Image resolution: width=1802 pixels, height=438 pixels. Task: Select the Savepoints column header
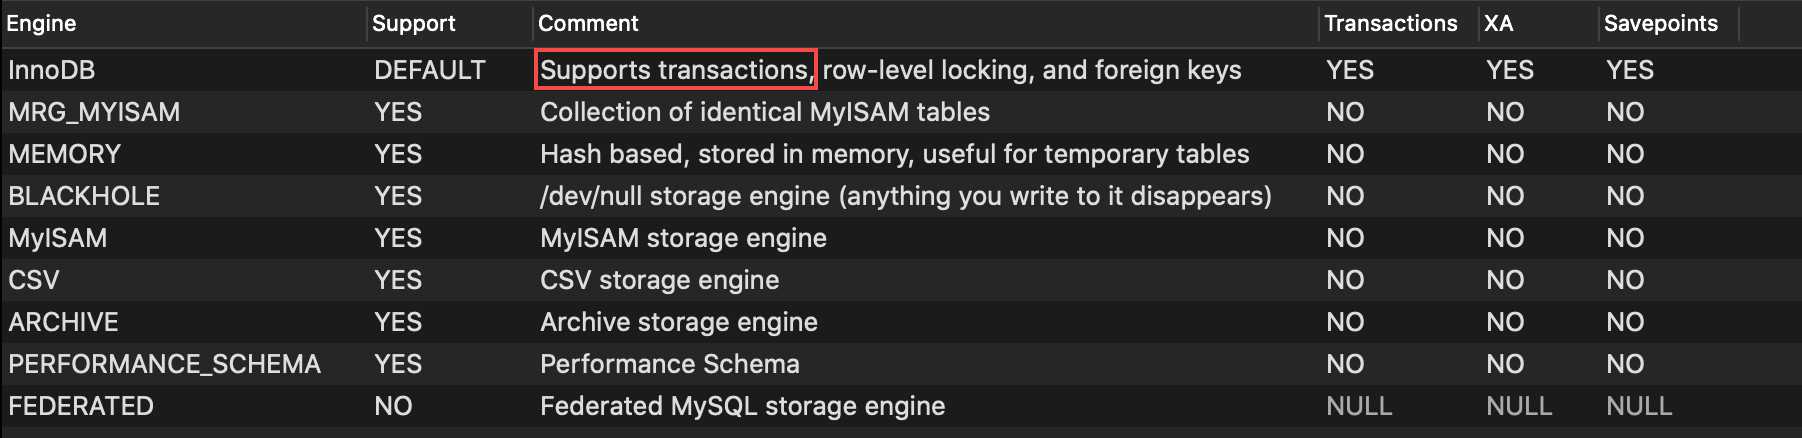(x=1660, y=23)
